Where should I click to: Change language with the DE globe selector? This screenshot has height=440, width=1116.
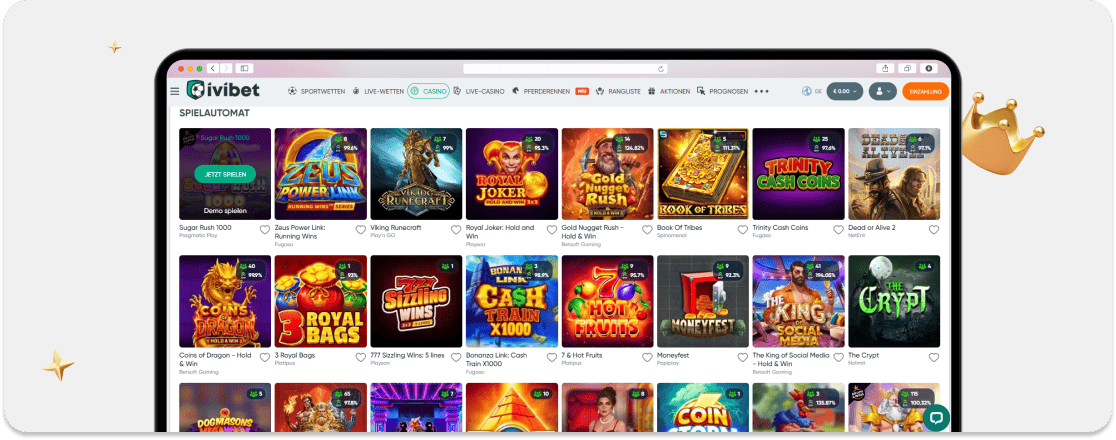click(x=812, y=91)
